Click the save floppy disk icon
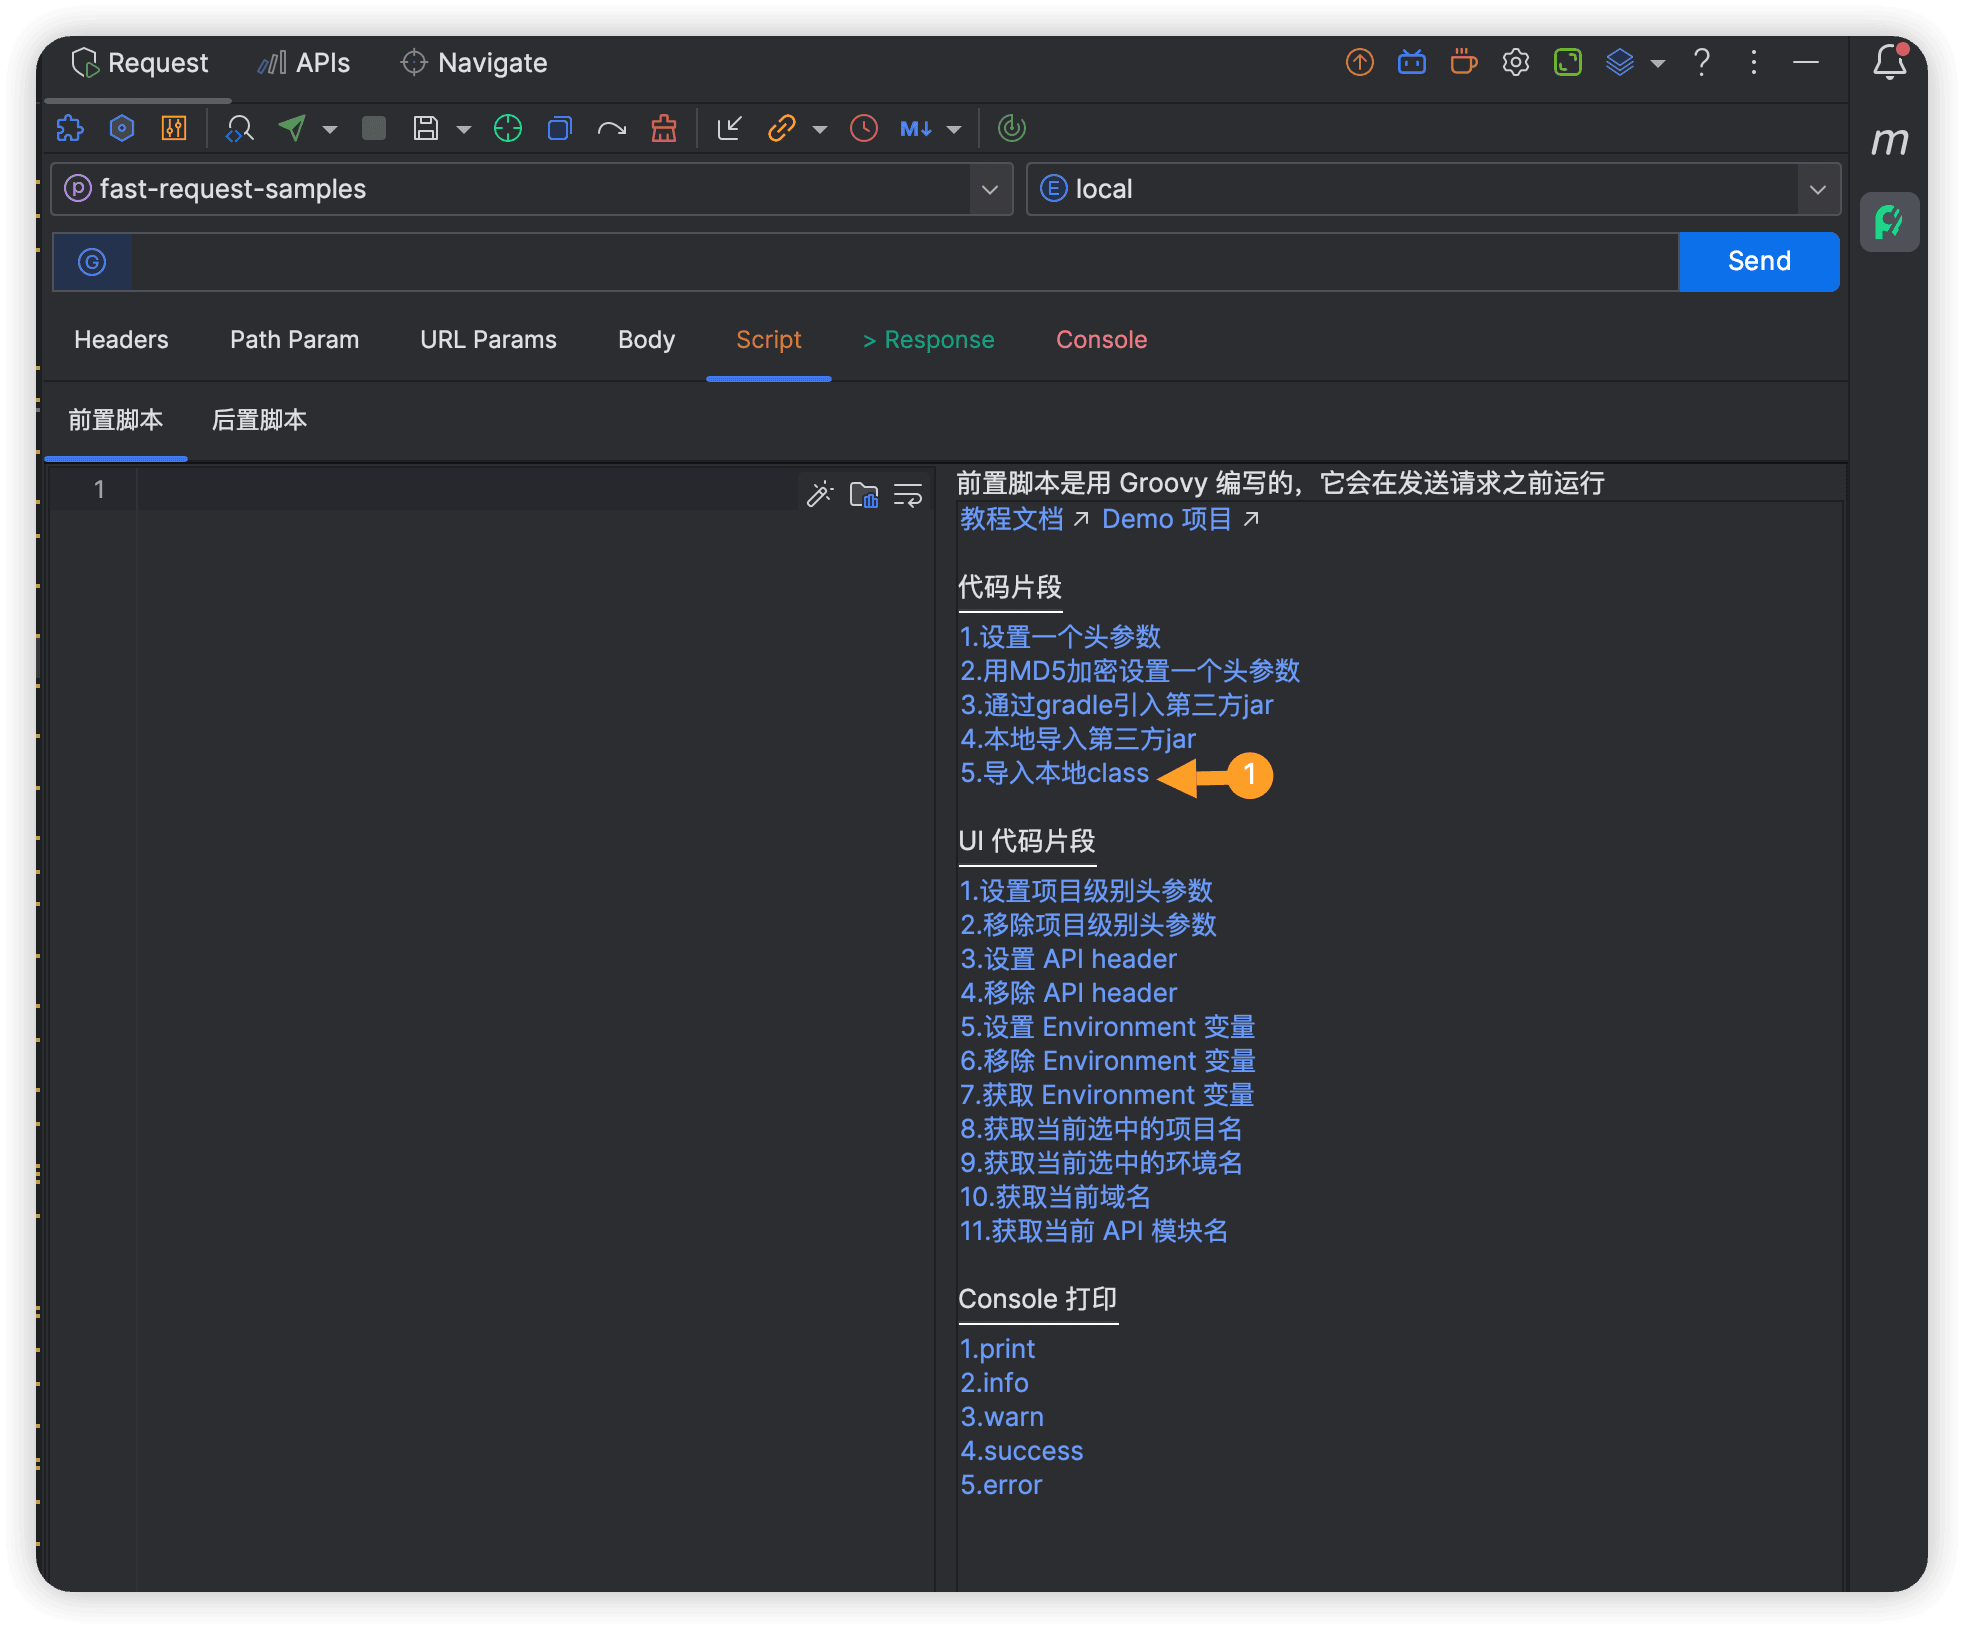This screenshot has height=1628, width=1964. point(426,128)
